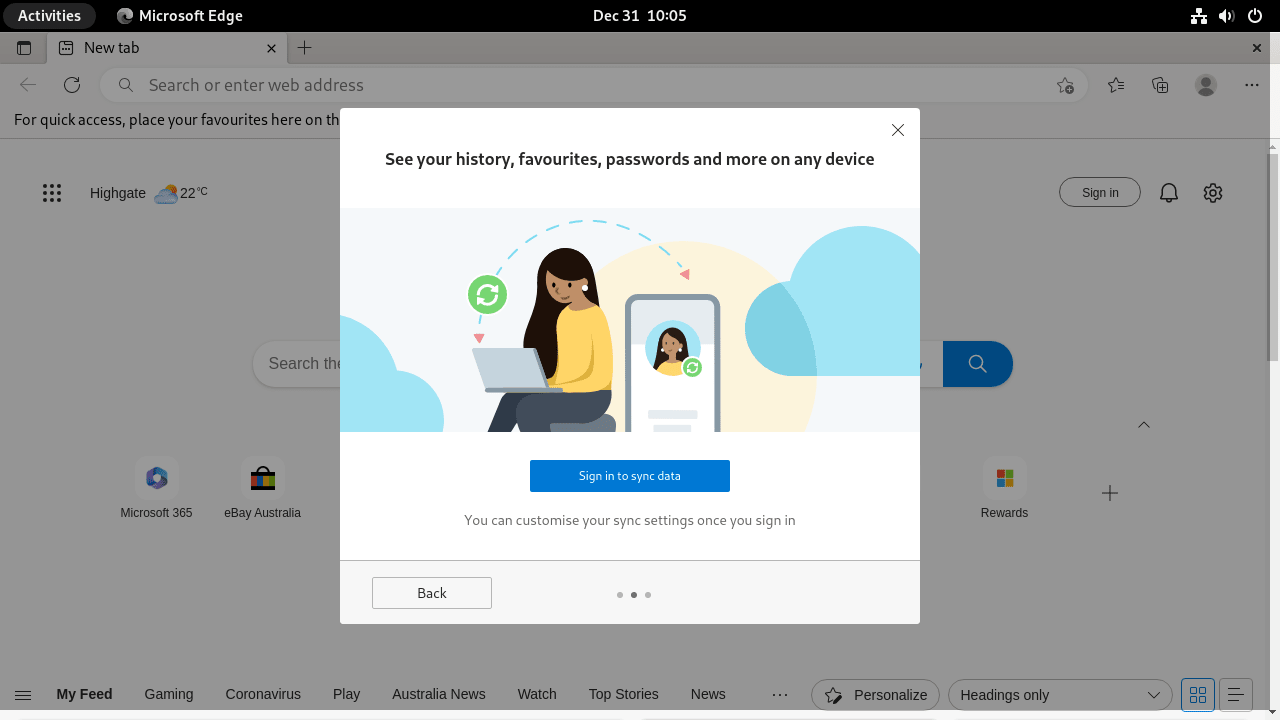Click the notifications bell icon

click(x=1168, y=192)
